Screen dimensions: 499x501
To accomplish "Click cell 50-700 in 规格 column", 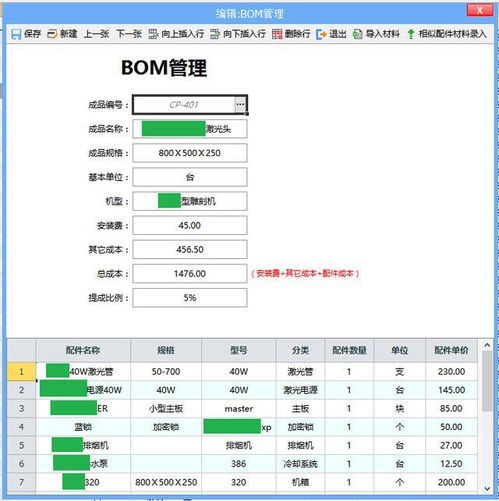I will tap(166, 371).
